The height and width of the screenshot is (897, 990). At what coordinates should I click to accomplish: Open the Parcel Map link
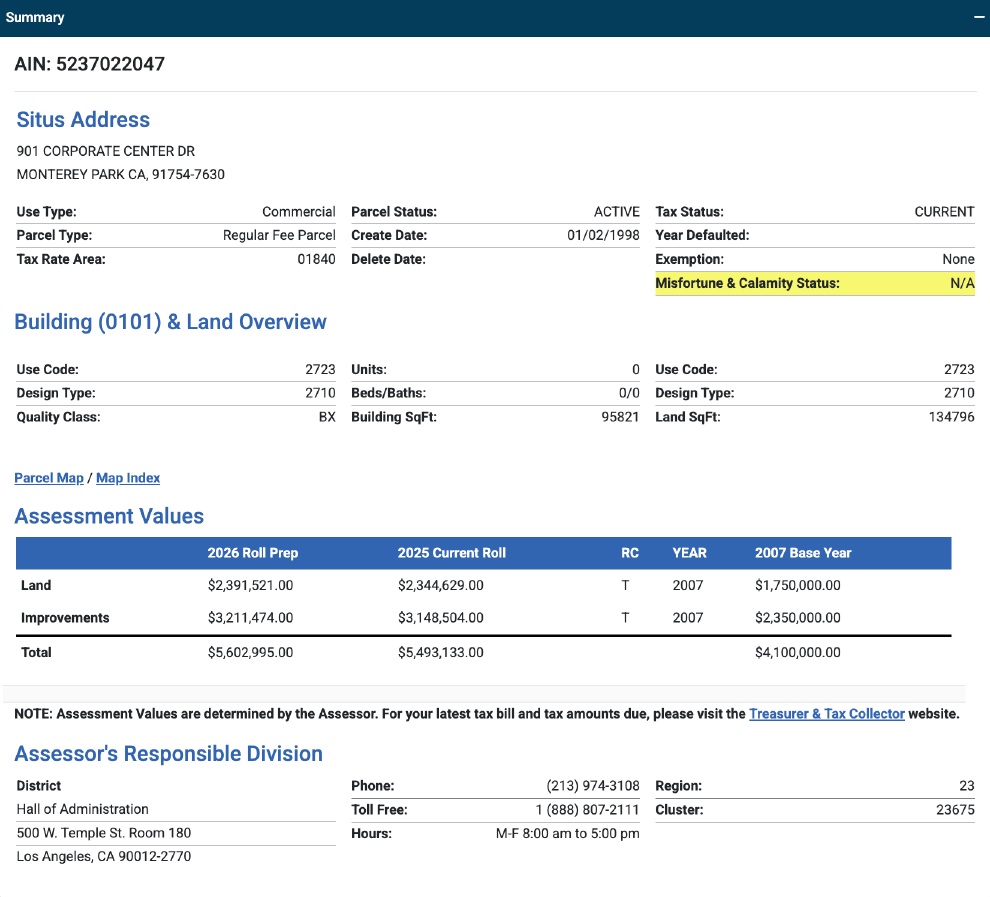(49, 478)
